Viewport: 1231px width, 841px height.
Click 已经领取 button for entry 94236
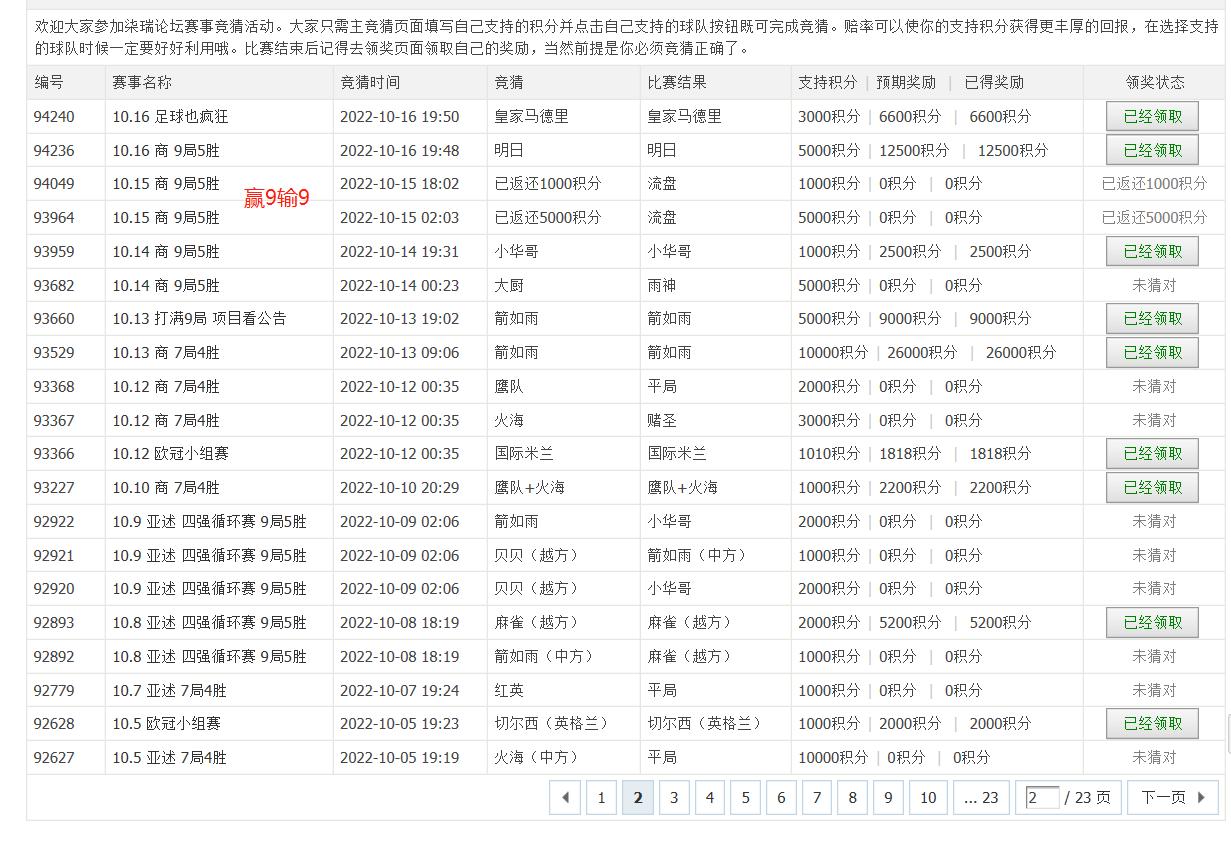pyautogui.click(x=1152, y=151)
